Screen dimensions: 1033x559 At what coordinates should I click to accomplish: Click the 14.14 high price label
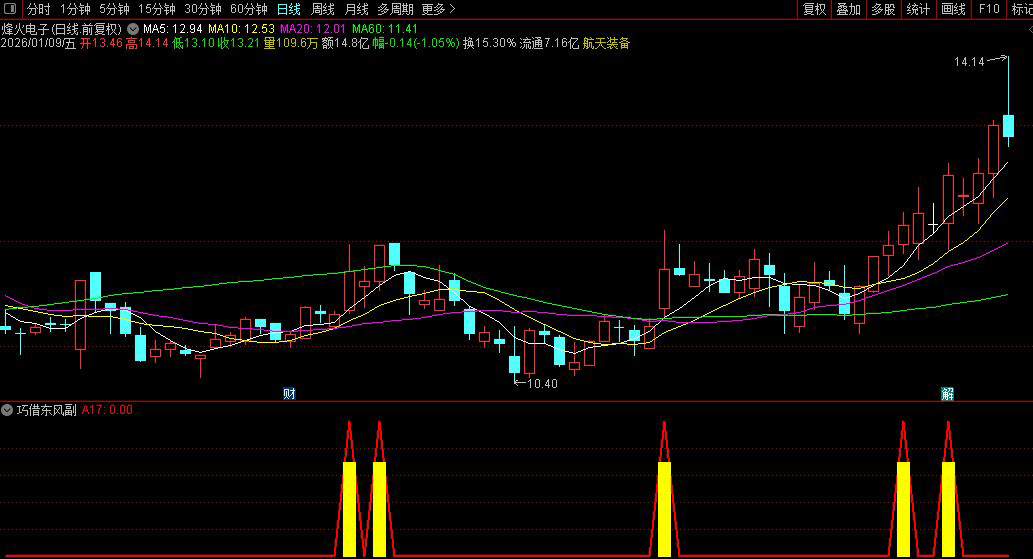pyautogui.click(x=969, y=62)
